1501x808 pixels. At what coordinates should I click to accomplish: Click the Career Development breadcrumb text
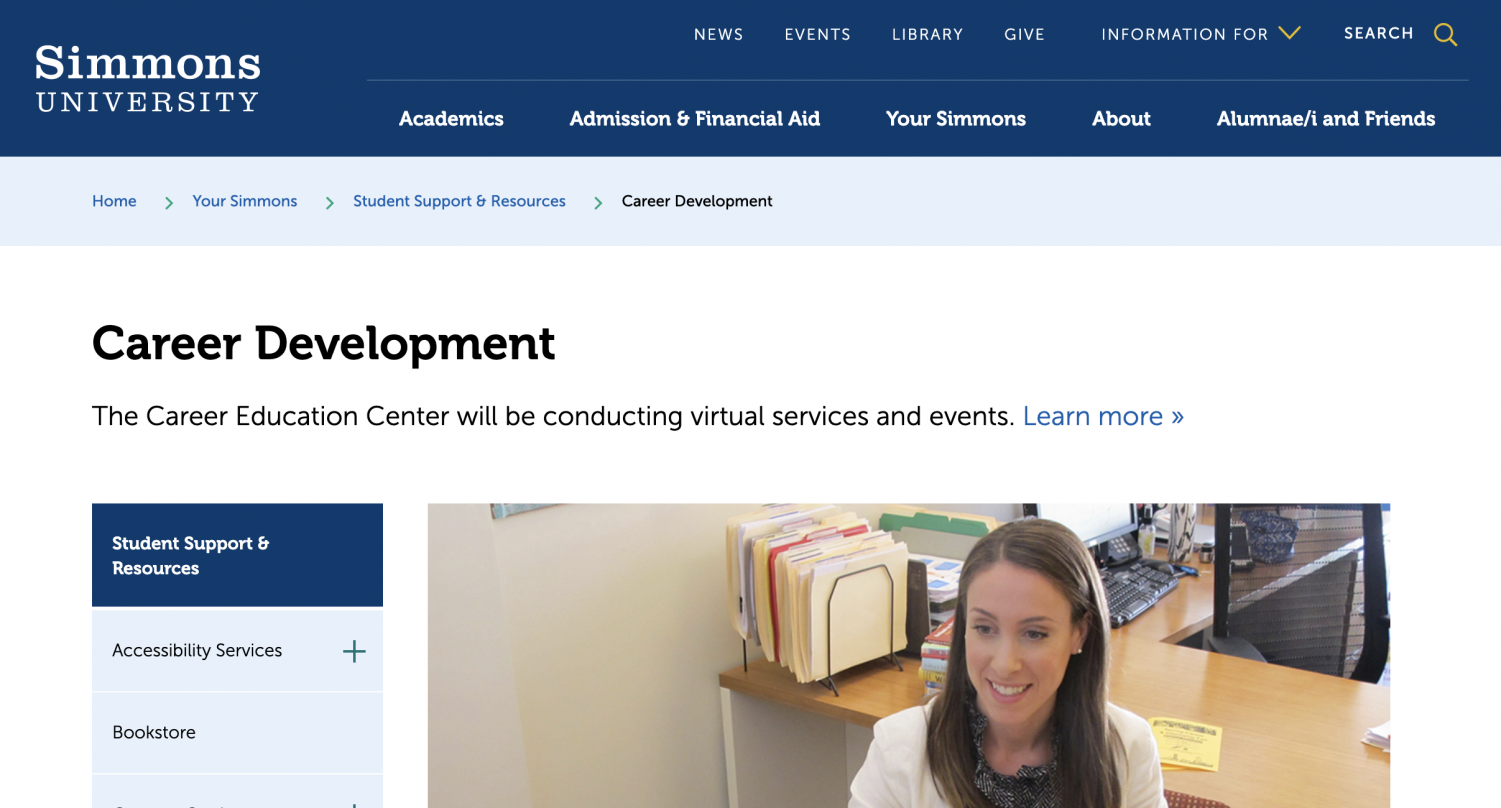tap(697, 201)
